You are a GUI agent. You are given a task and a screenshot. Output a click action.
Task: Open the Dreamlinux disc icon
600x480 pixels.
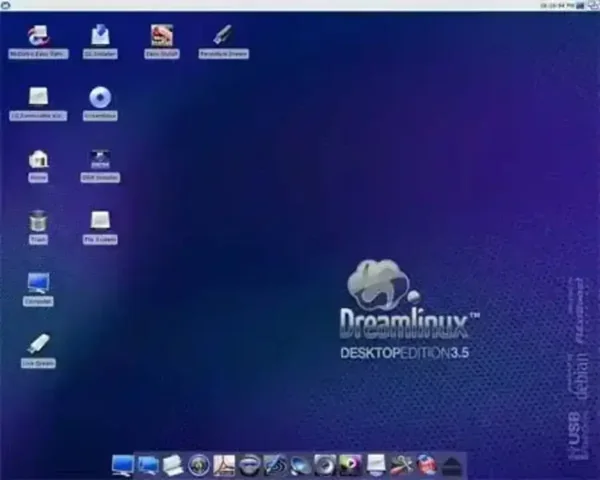tap(100, 97)
